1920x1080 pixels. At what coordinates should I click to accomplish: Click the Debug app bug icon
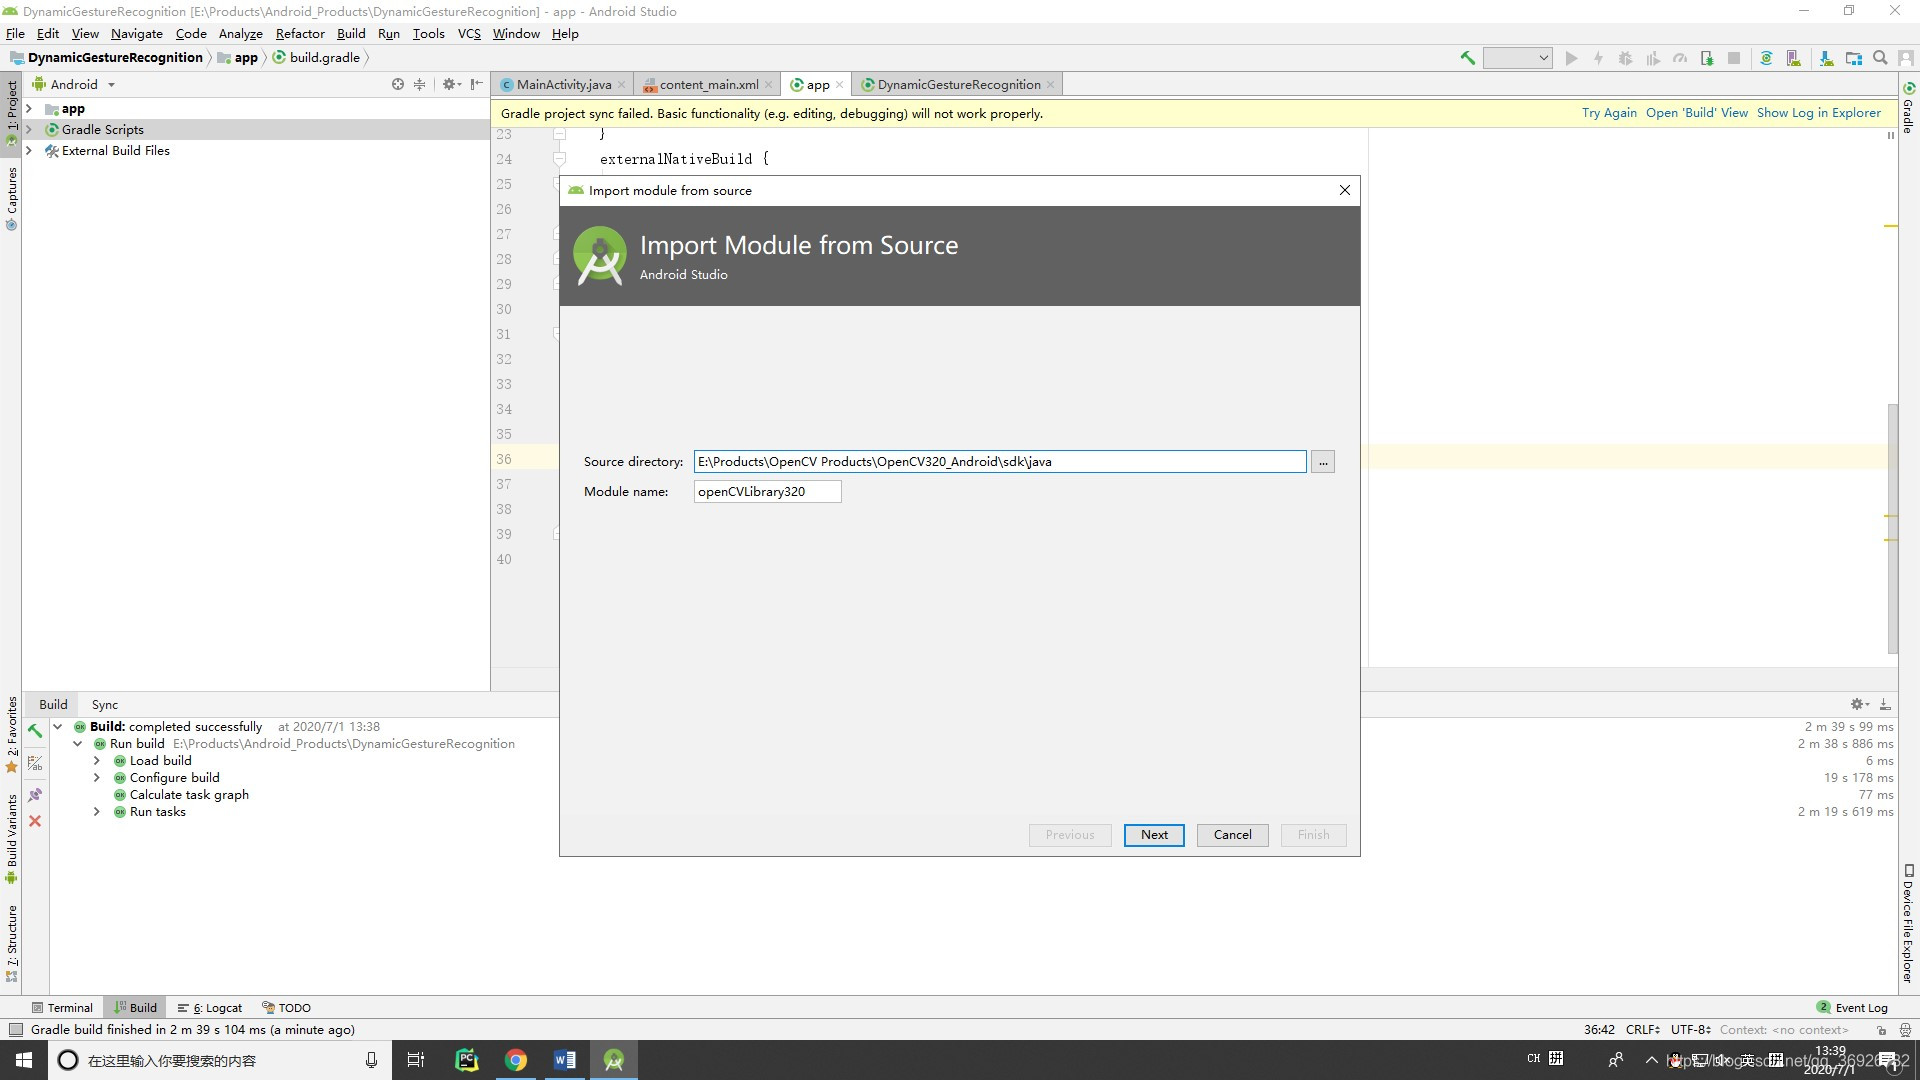coord(1625,58)
